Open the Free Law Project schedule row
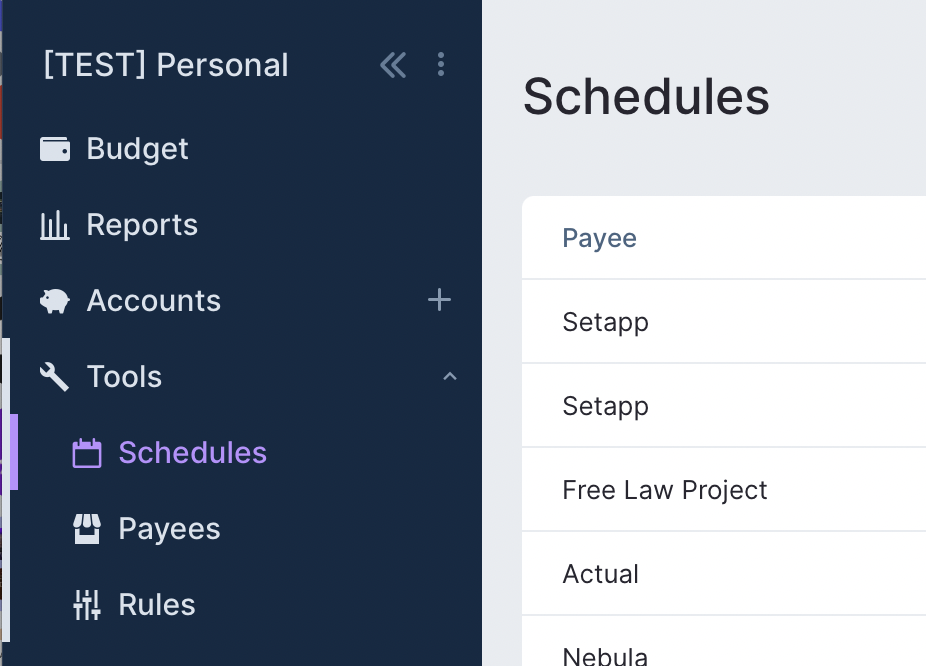The image size is (926, 666). click(x=665, y=490)
